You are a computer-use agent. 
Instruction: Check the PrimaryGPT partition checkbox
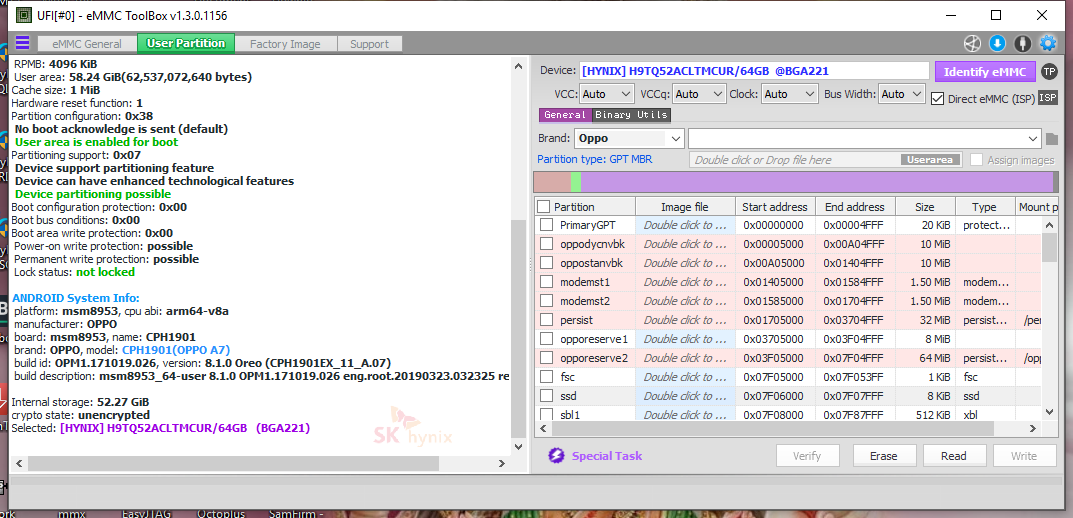[546, 224]
